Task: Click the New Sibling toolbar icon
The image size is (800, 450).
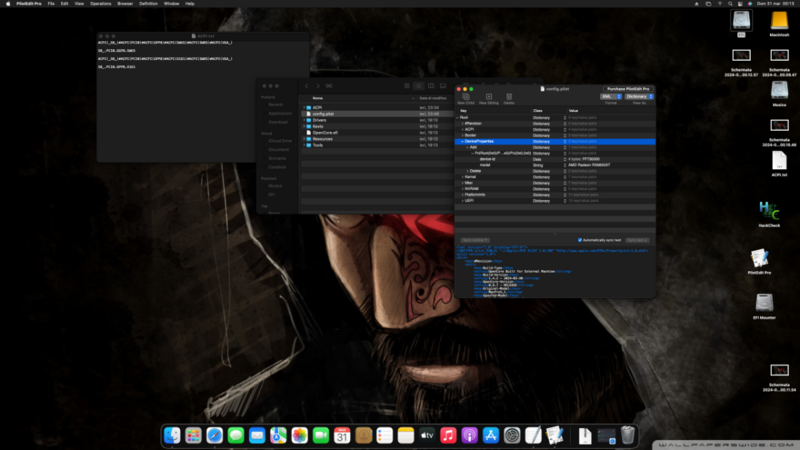Action: (488, 98)
